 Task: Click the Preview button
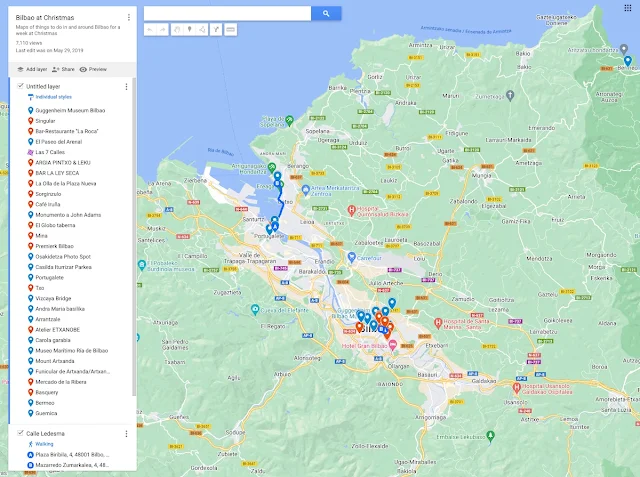[93, 69]
